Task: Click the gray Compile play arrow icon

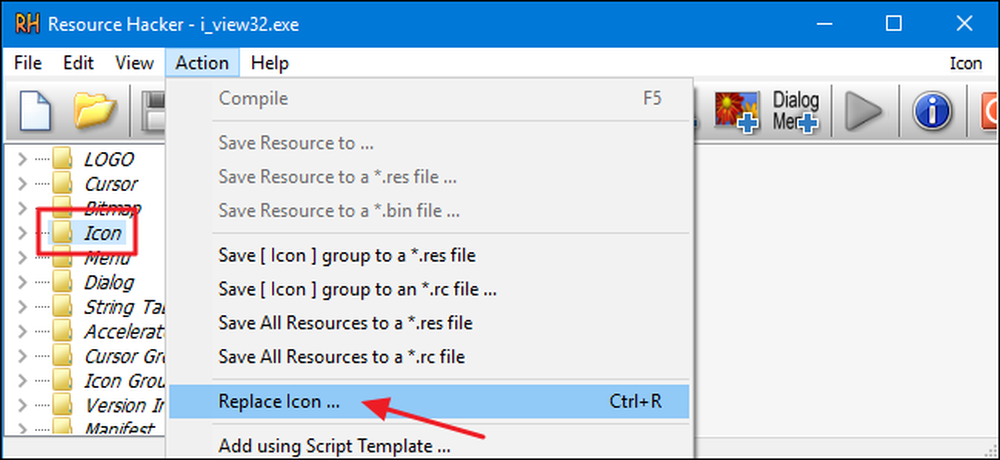Action: tap(863, 112)
